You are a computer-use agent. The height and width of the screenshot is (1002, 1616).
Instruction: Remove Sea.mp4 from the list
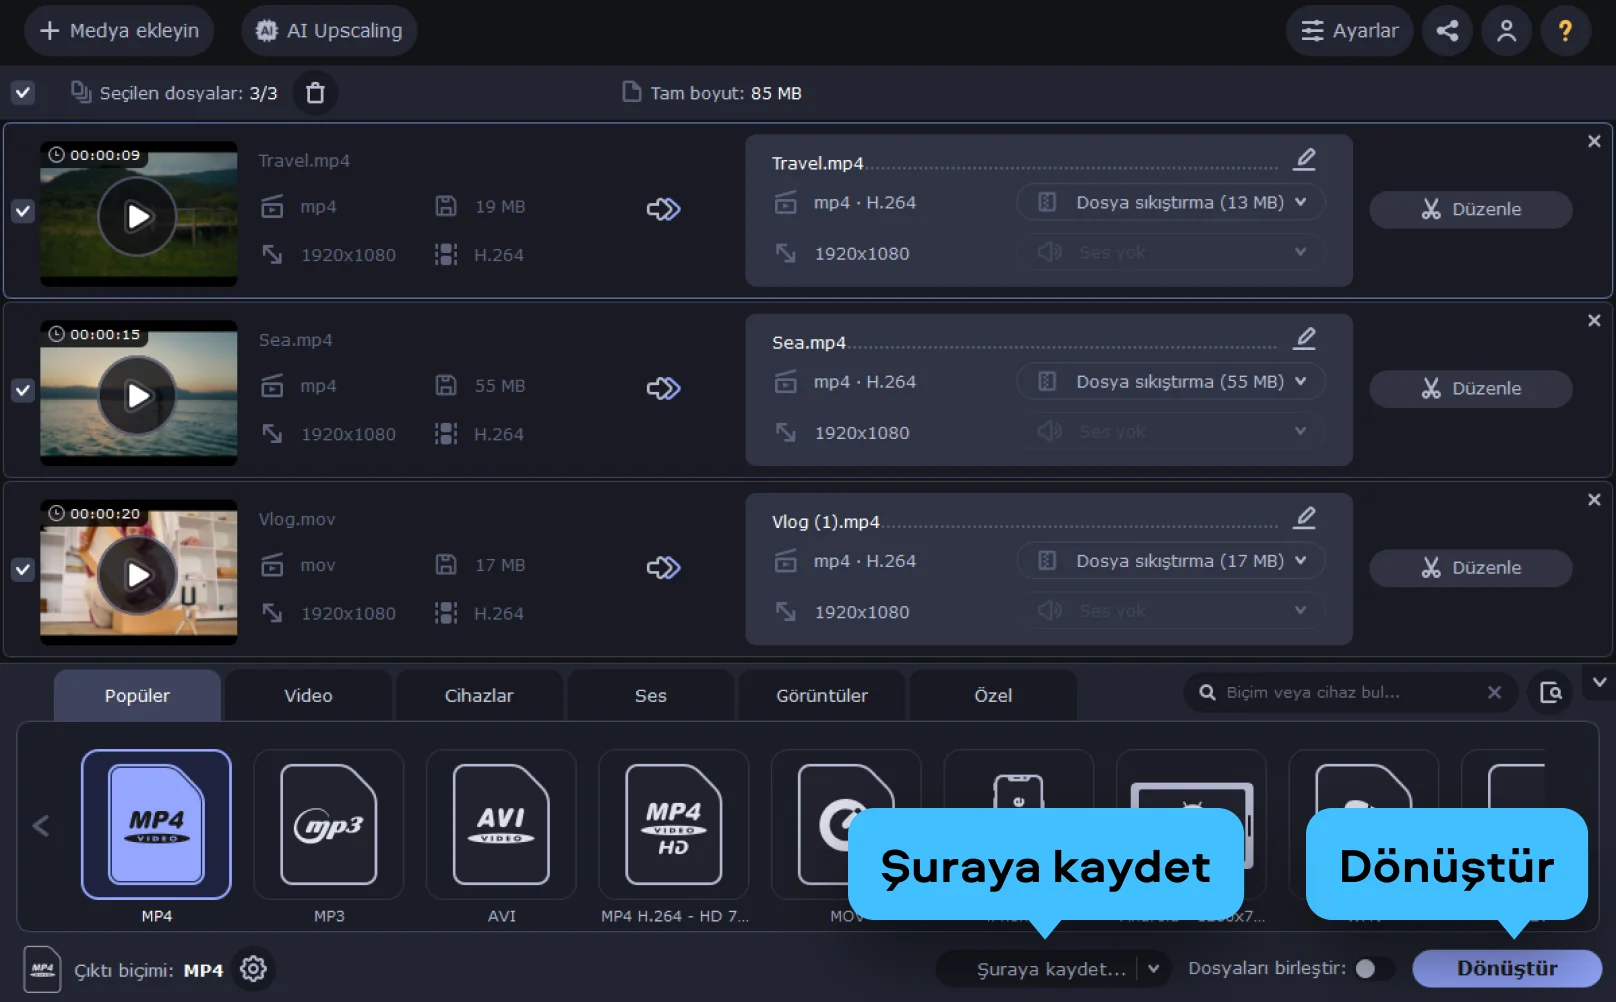1594,320
